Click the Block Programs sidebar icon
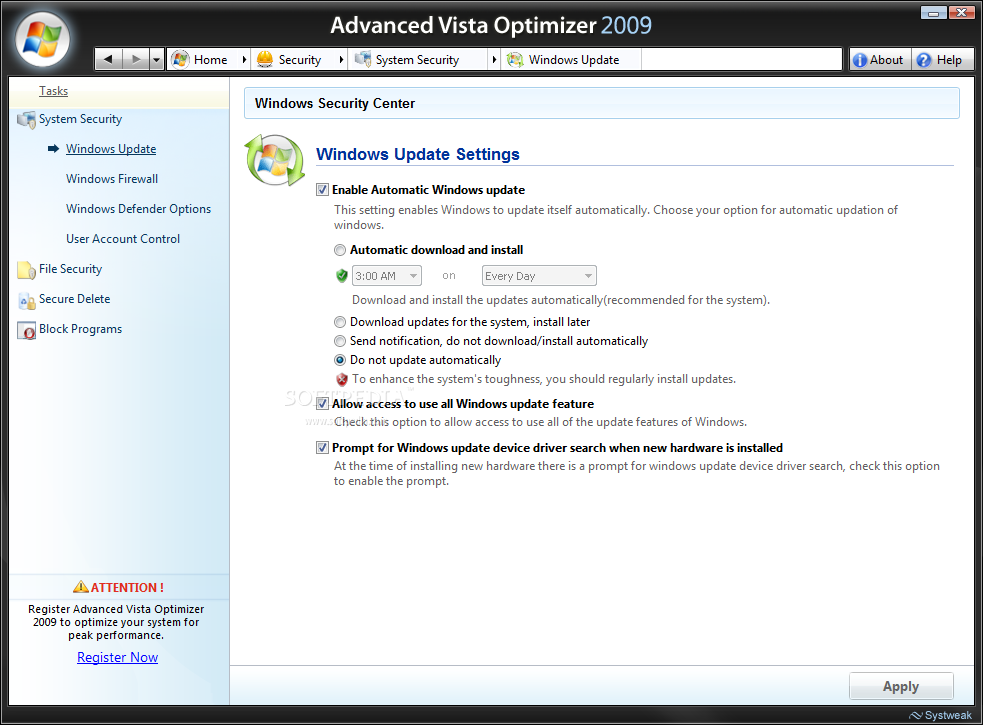983x725 pixels. click(26, 331)
